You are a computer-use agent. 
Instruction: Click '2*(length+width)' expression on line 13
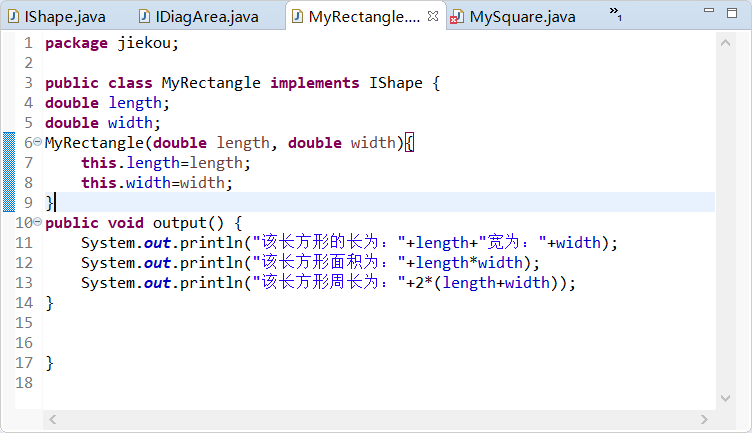(x=487, y=283)
